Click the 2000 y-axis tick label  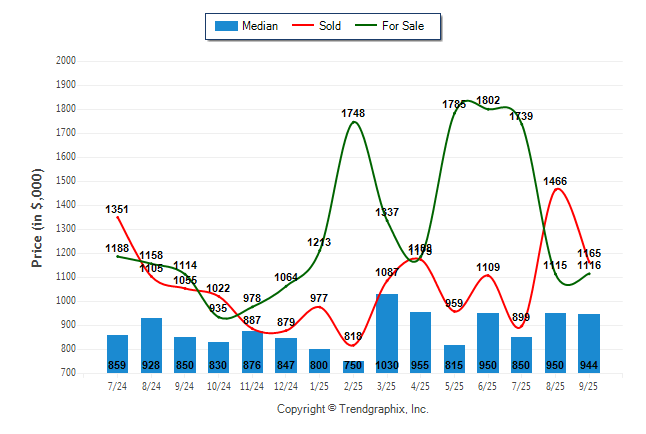pos(64,61)
